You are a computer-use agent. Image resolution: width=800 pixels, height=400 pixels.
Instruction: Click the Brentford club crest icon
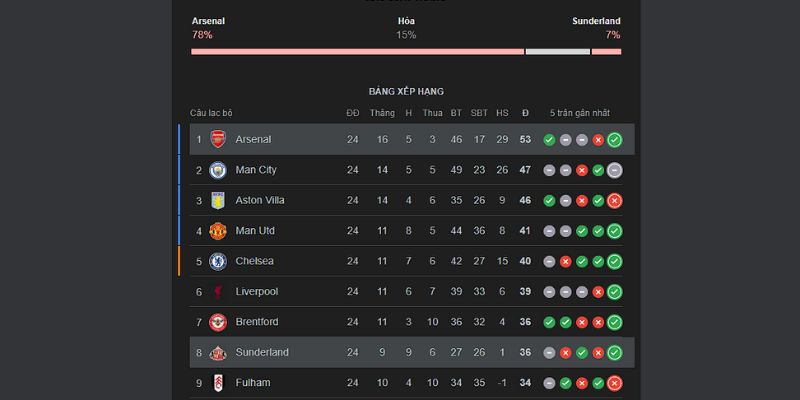click(218, 322)
